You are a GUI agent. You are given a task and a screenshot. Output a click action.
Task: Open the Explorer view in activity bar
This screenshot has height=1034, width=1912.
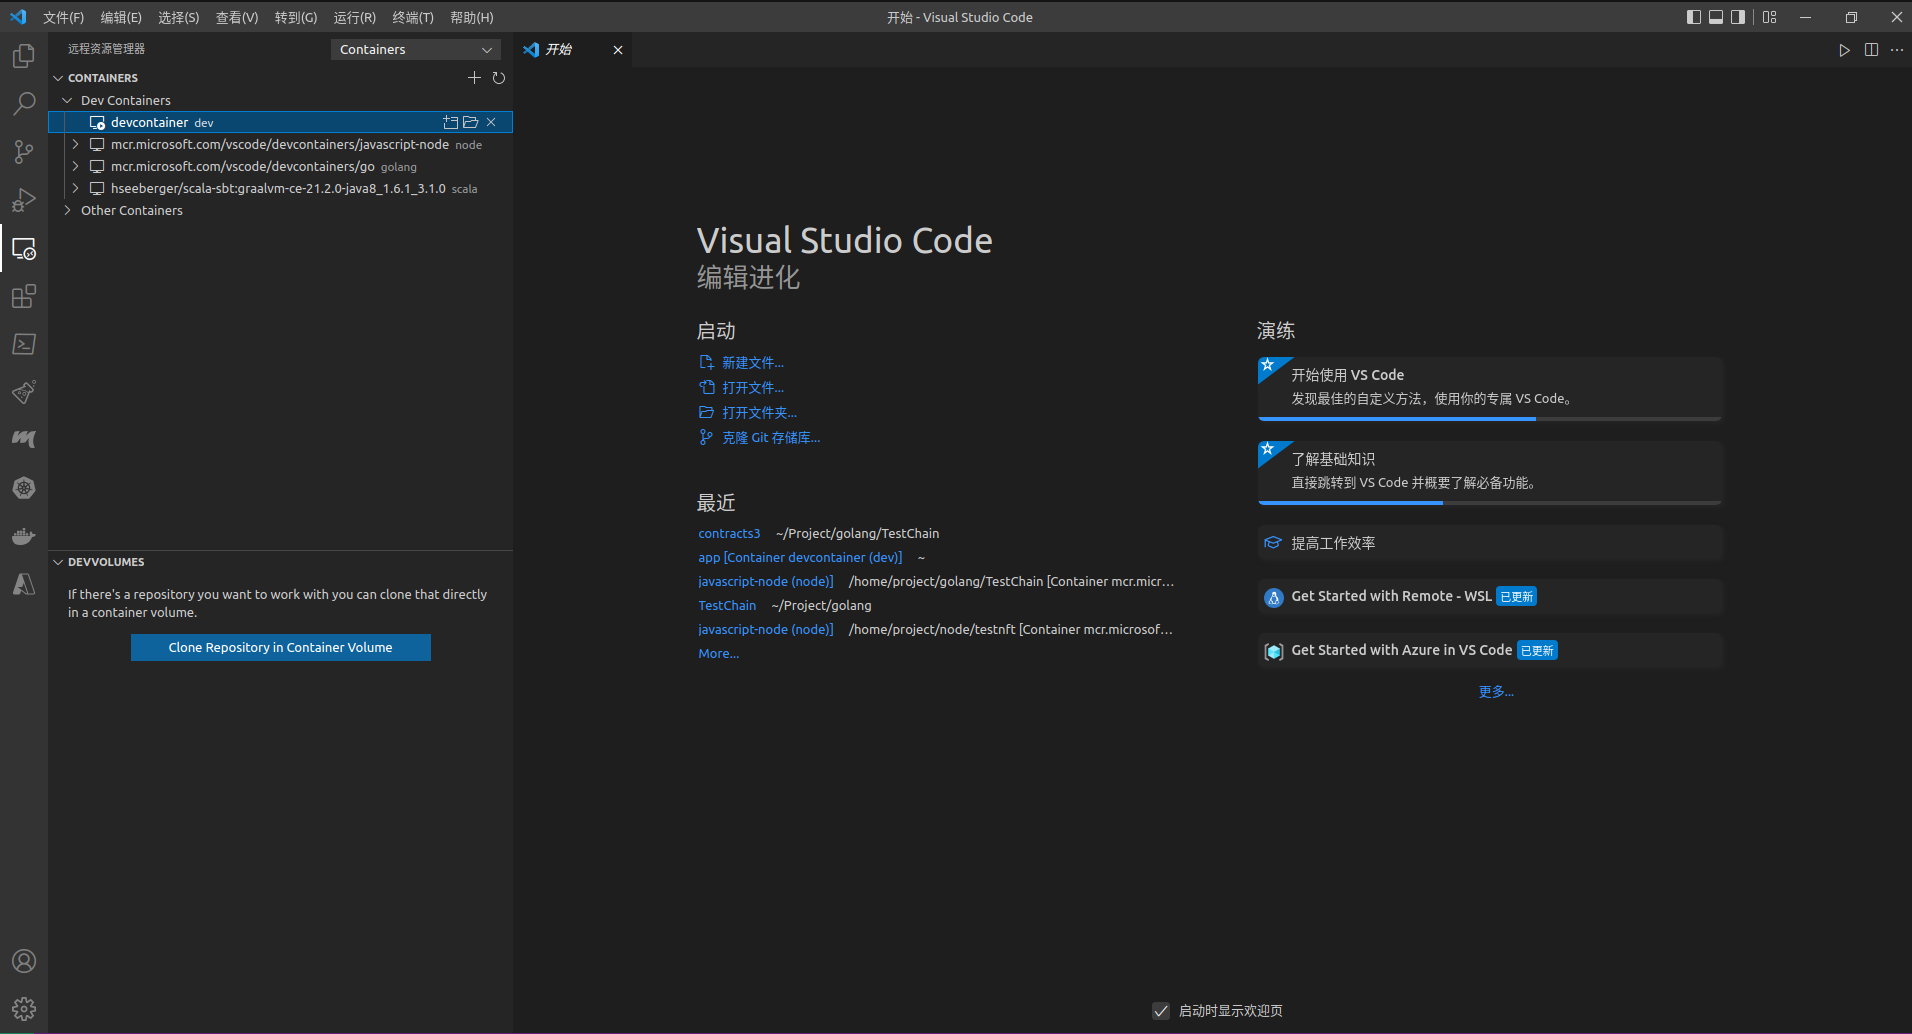[24, 56]
